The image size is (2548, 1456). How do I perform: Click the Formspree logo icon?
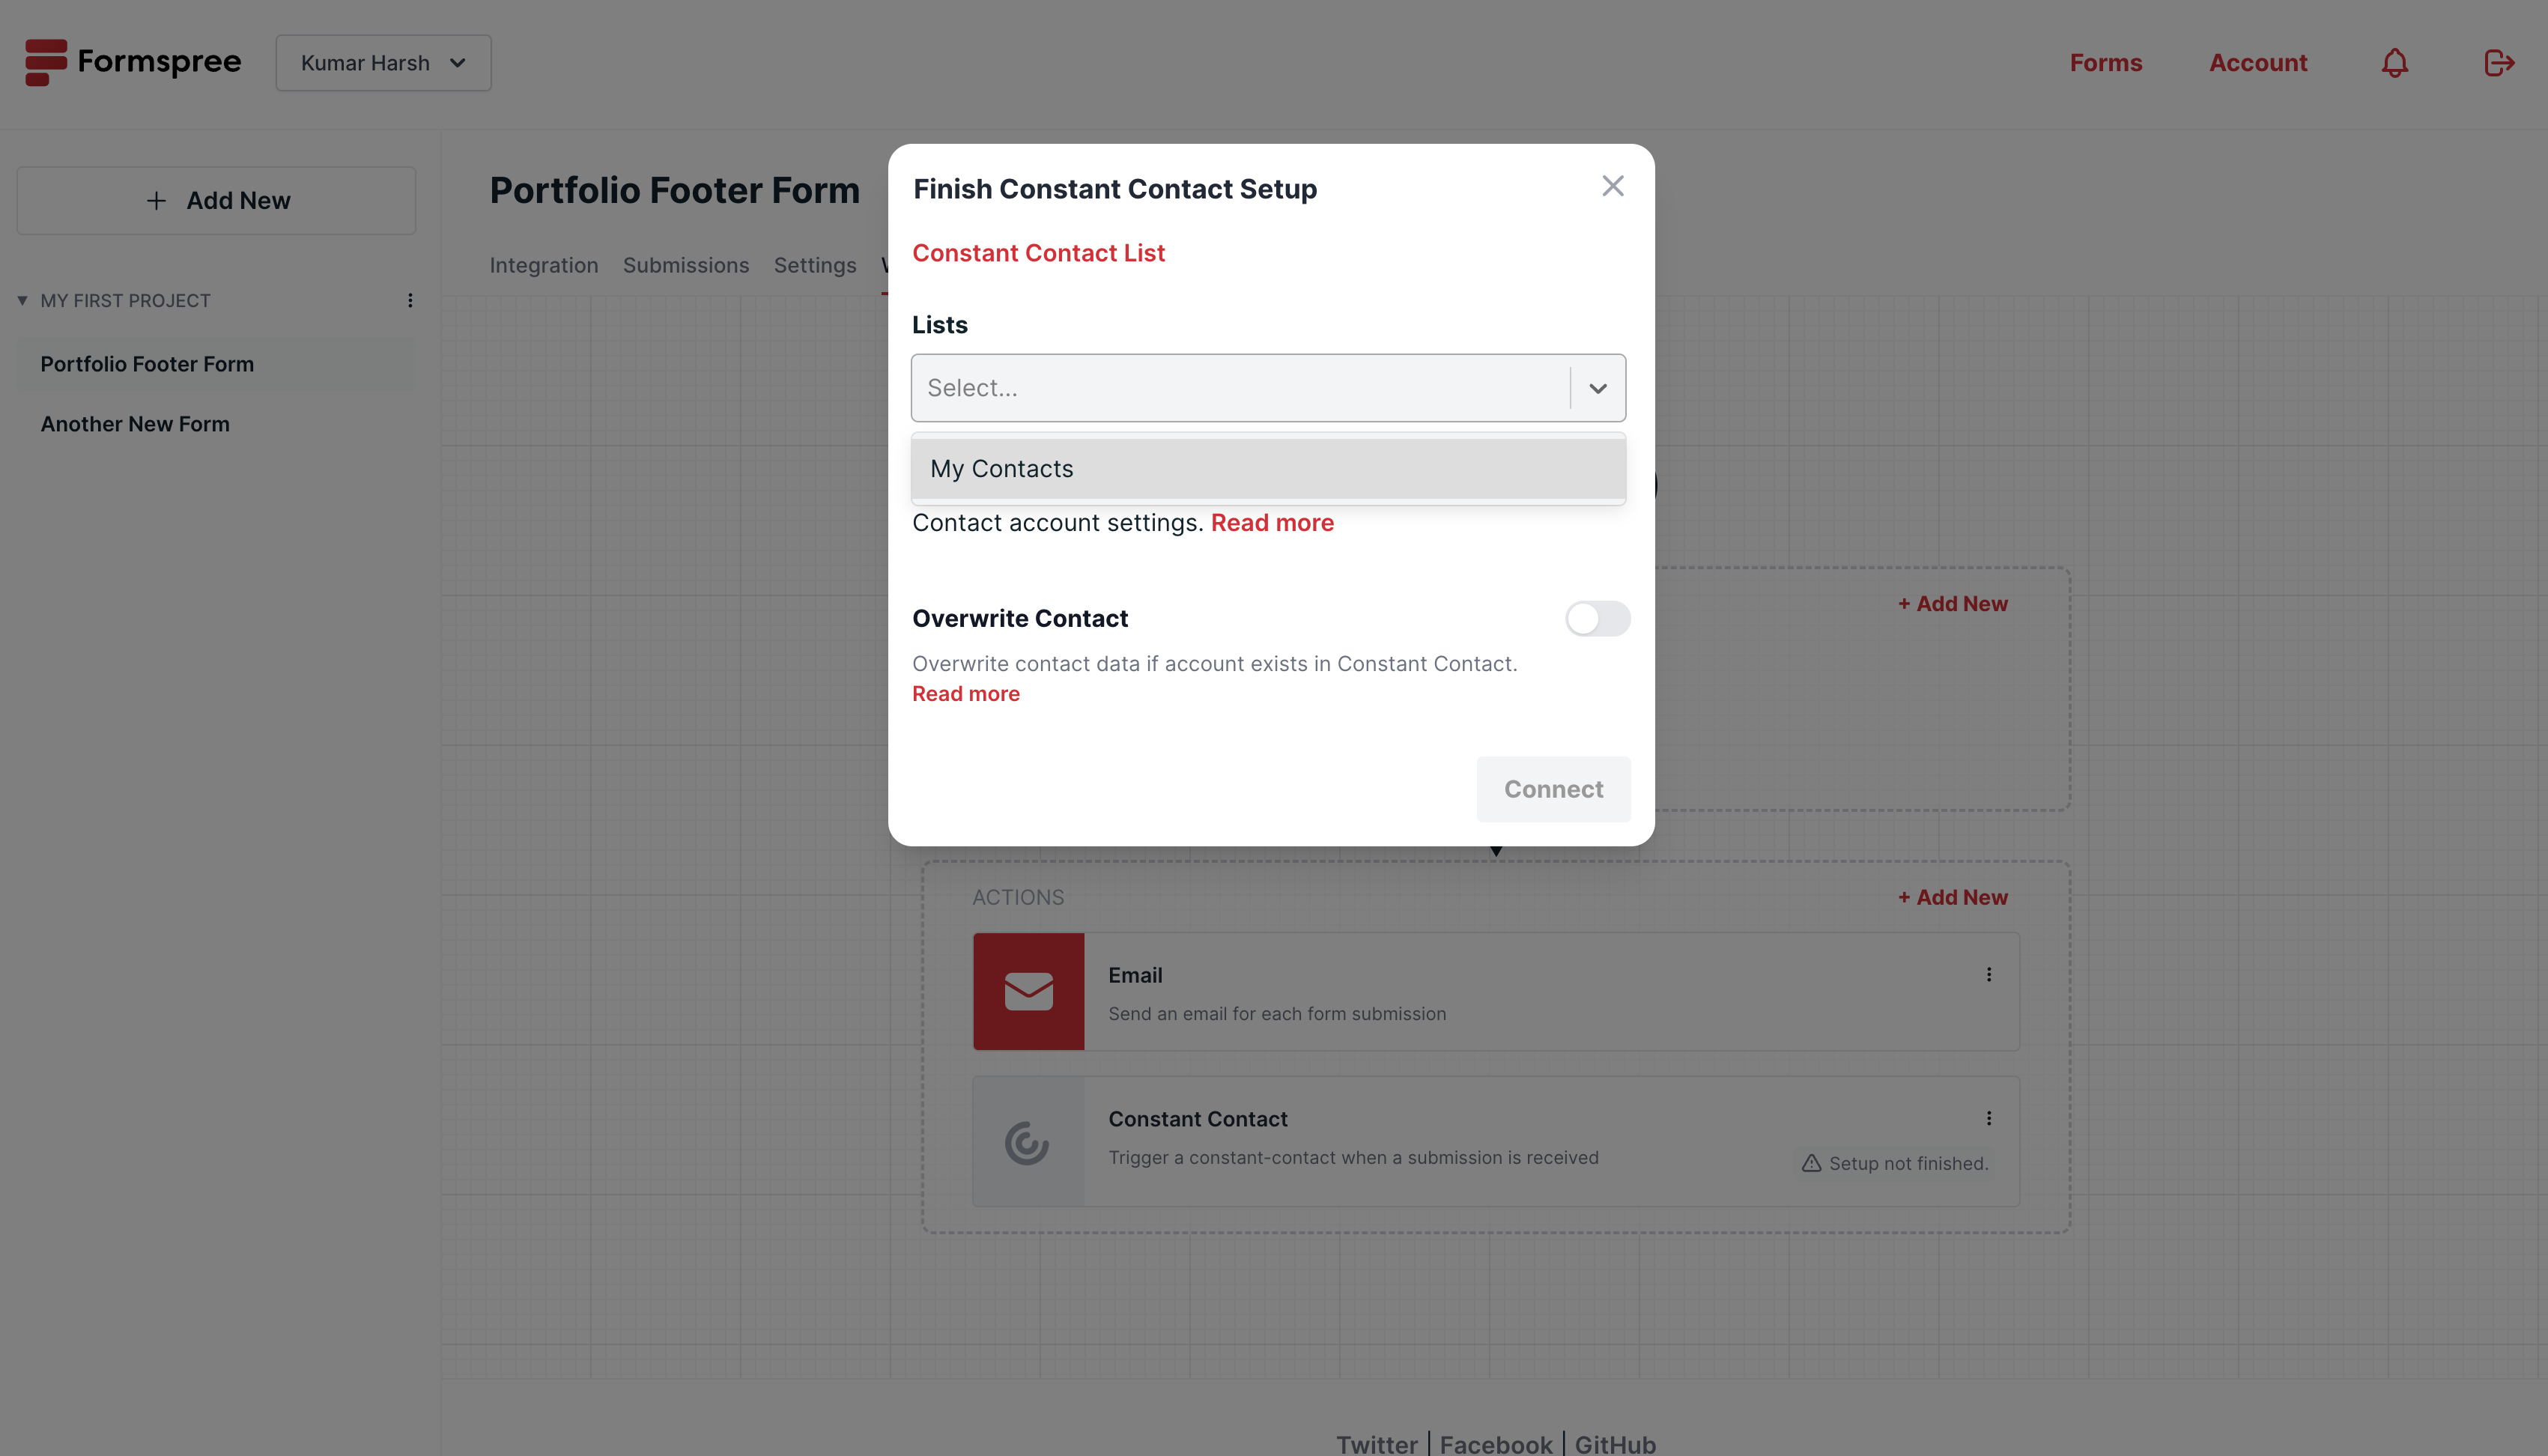[x=46, y=62]
